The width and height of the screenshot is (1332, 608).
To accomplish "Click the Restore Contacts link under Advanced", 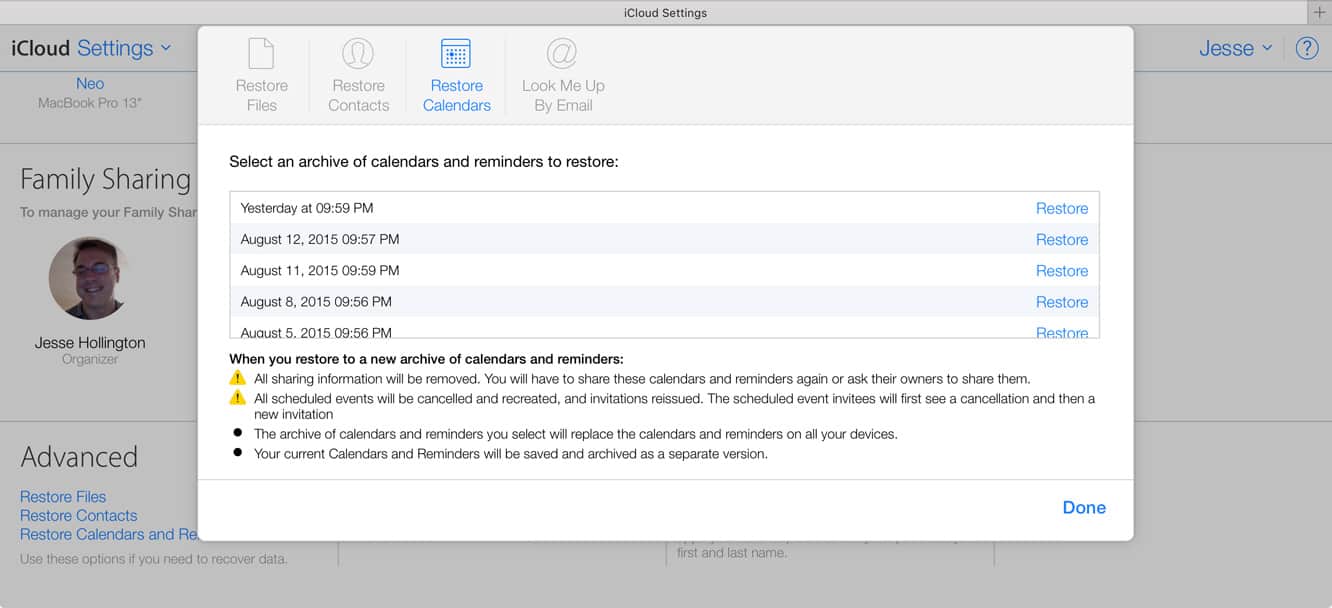I will [x=79, y=515].
